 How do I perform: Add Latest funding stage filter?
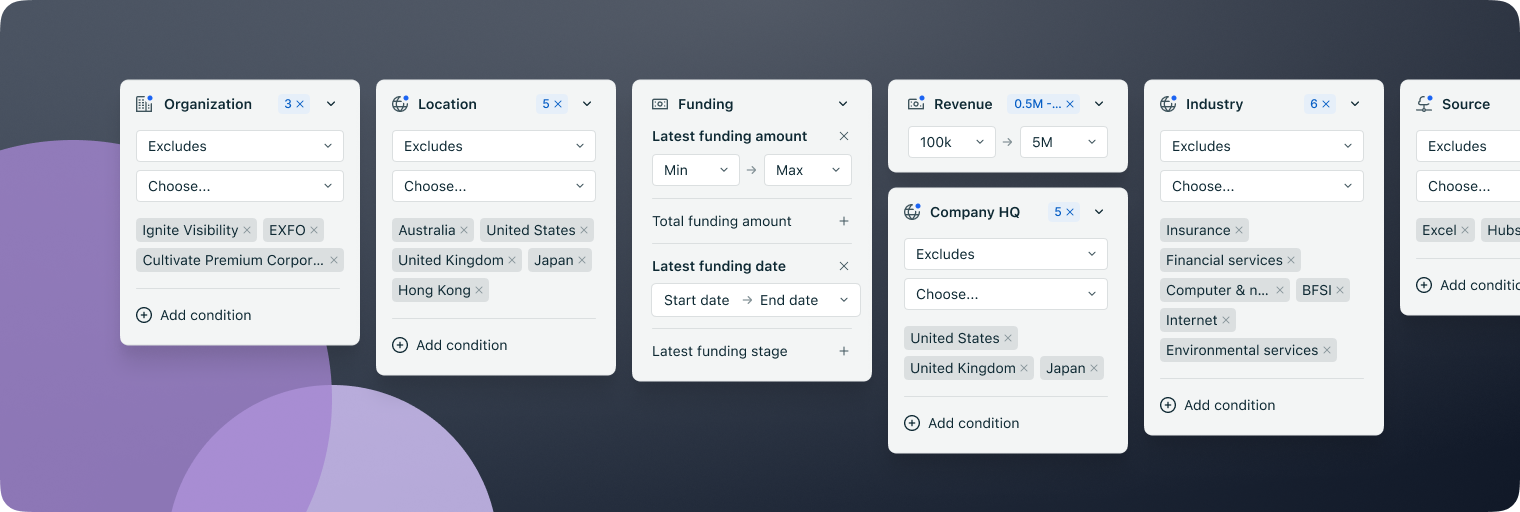click(843, 351)
